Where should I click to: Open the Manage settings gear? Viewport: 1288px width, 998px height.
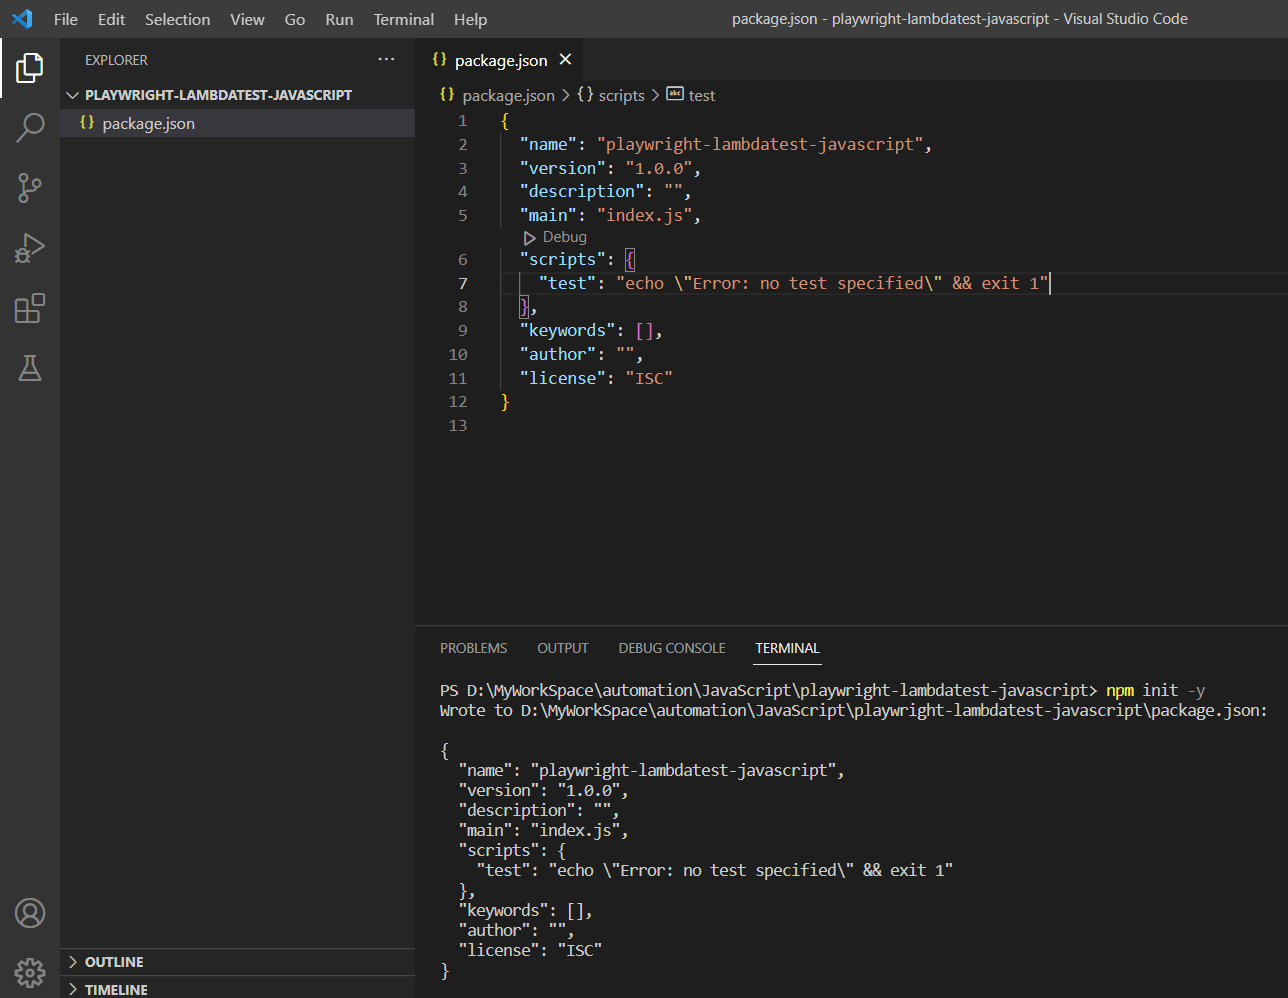pyautogui.click(x=29, y=971)
